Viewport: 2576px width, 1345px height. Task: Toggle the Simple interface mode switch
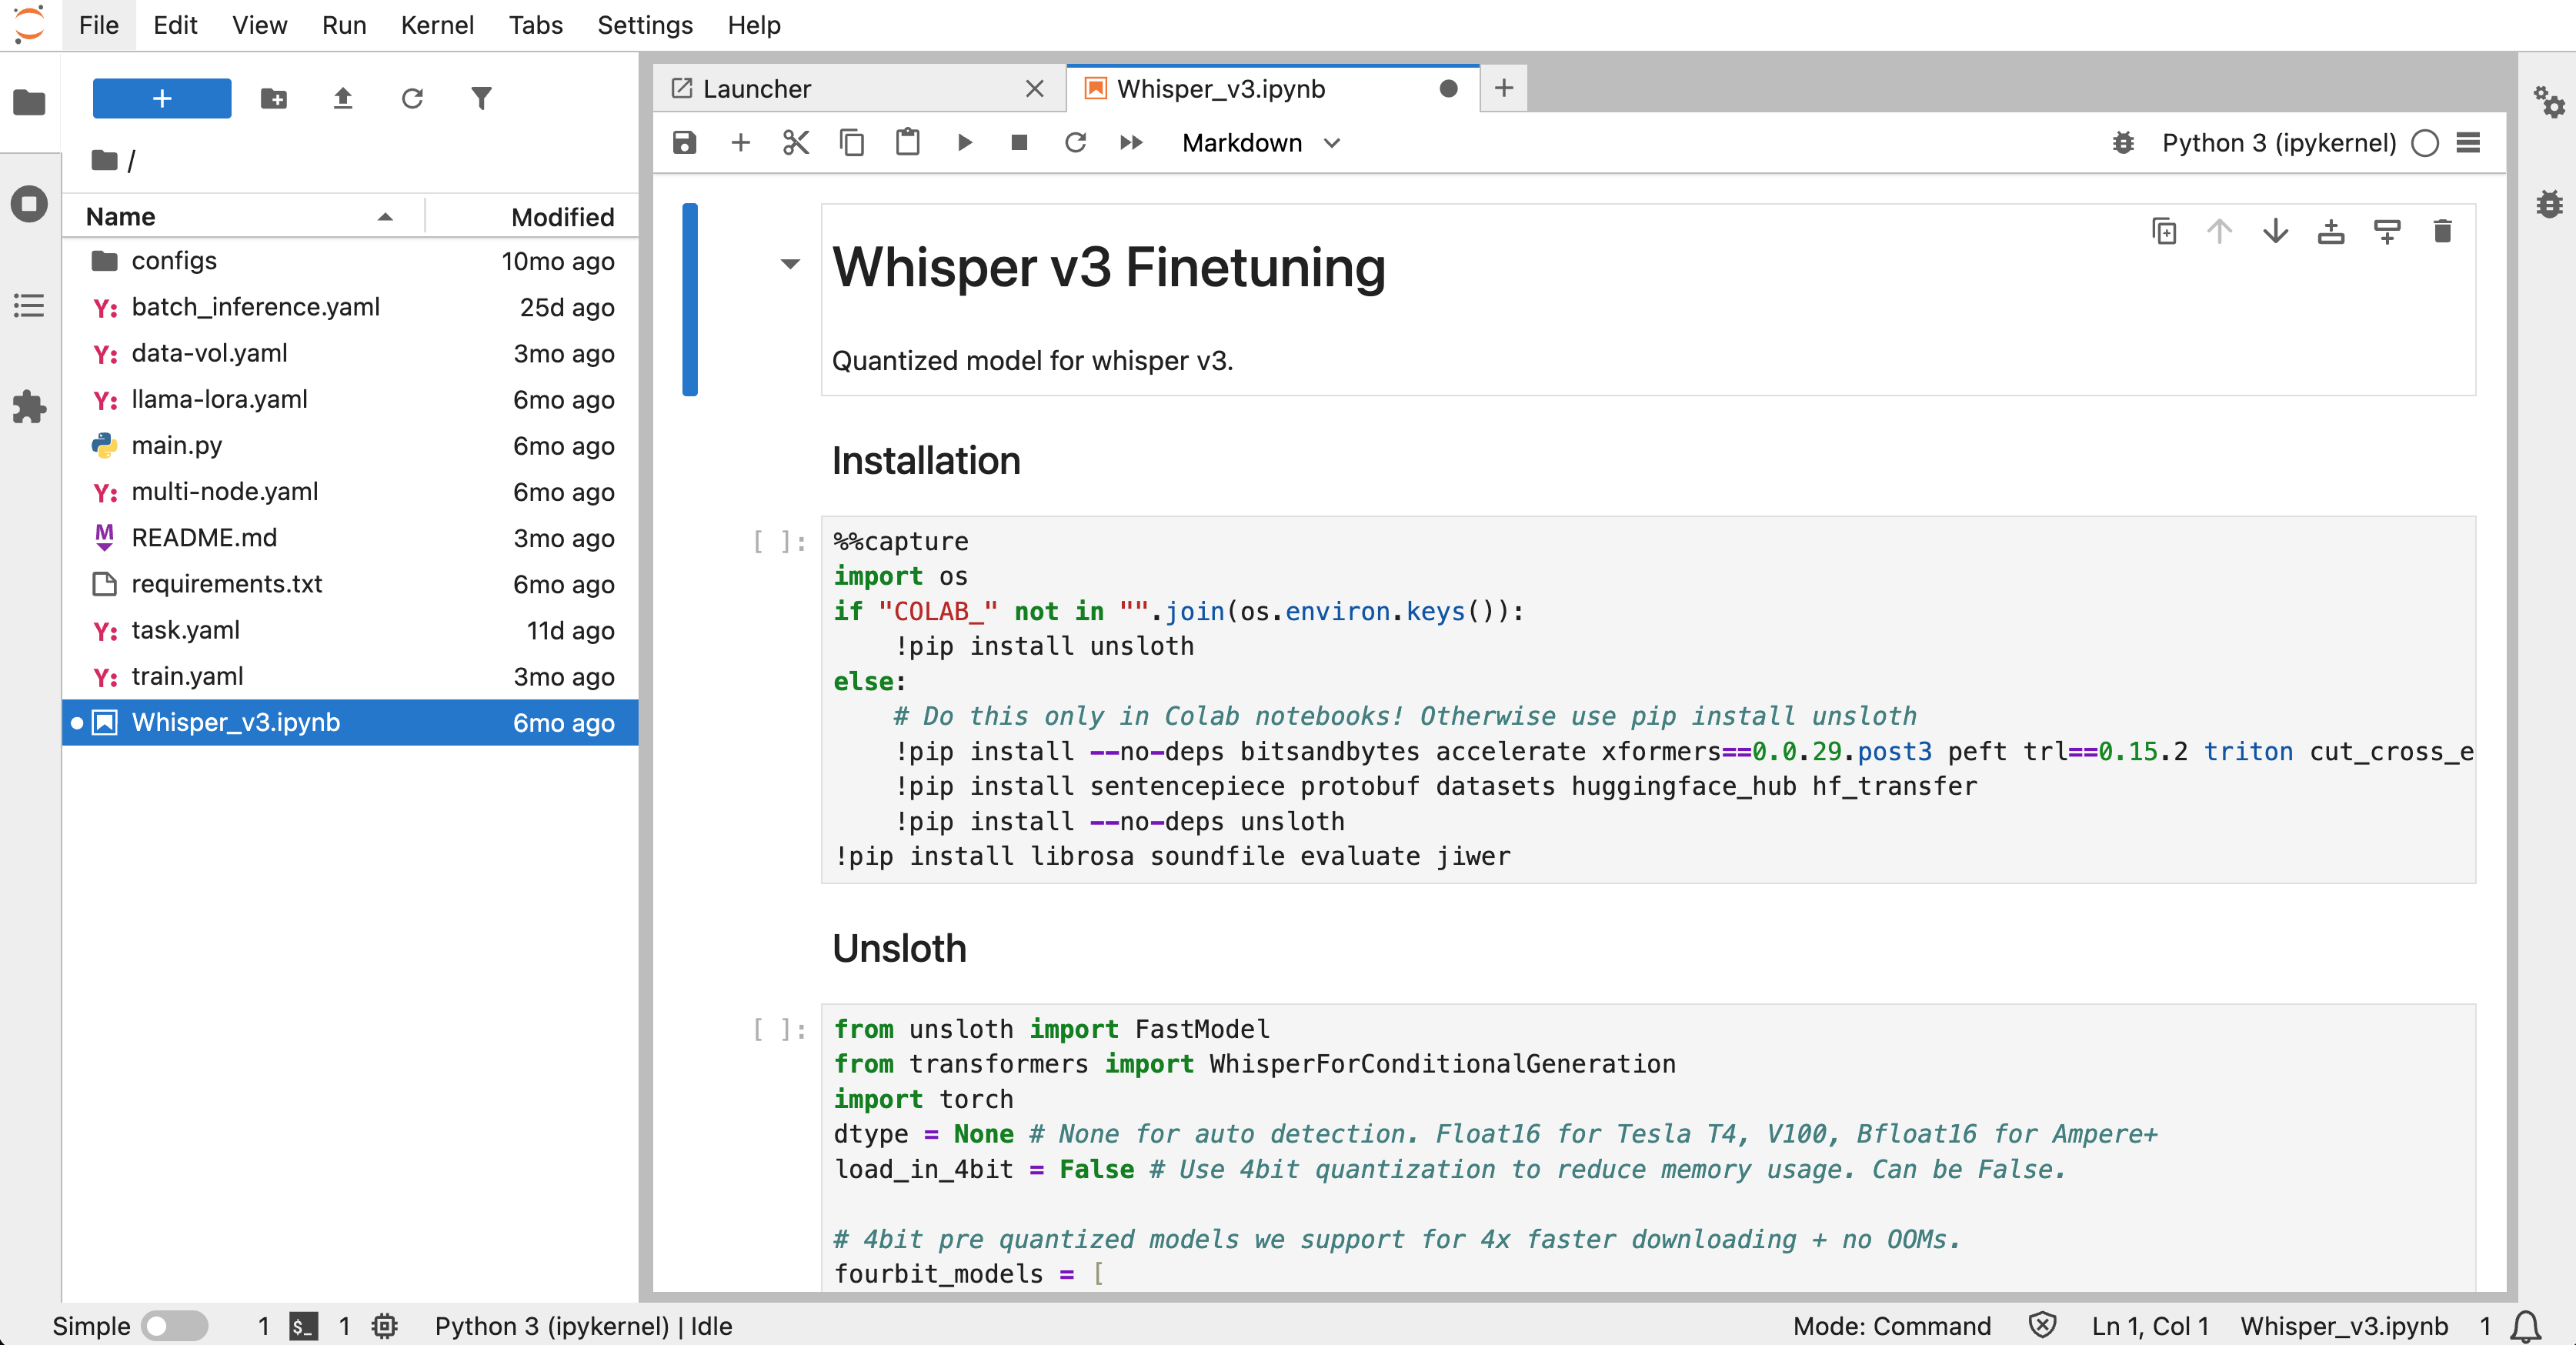[x=174, y=1326]
